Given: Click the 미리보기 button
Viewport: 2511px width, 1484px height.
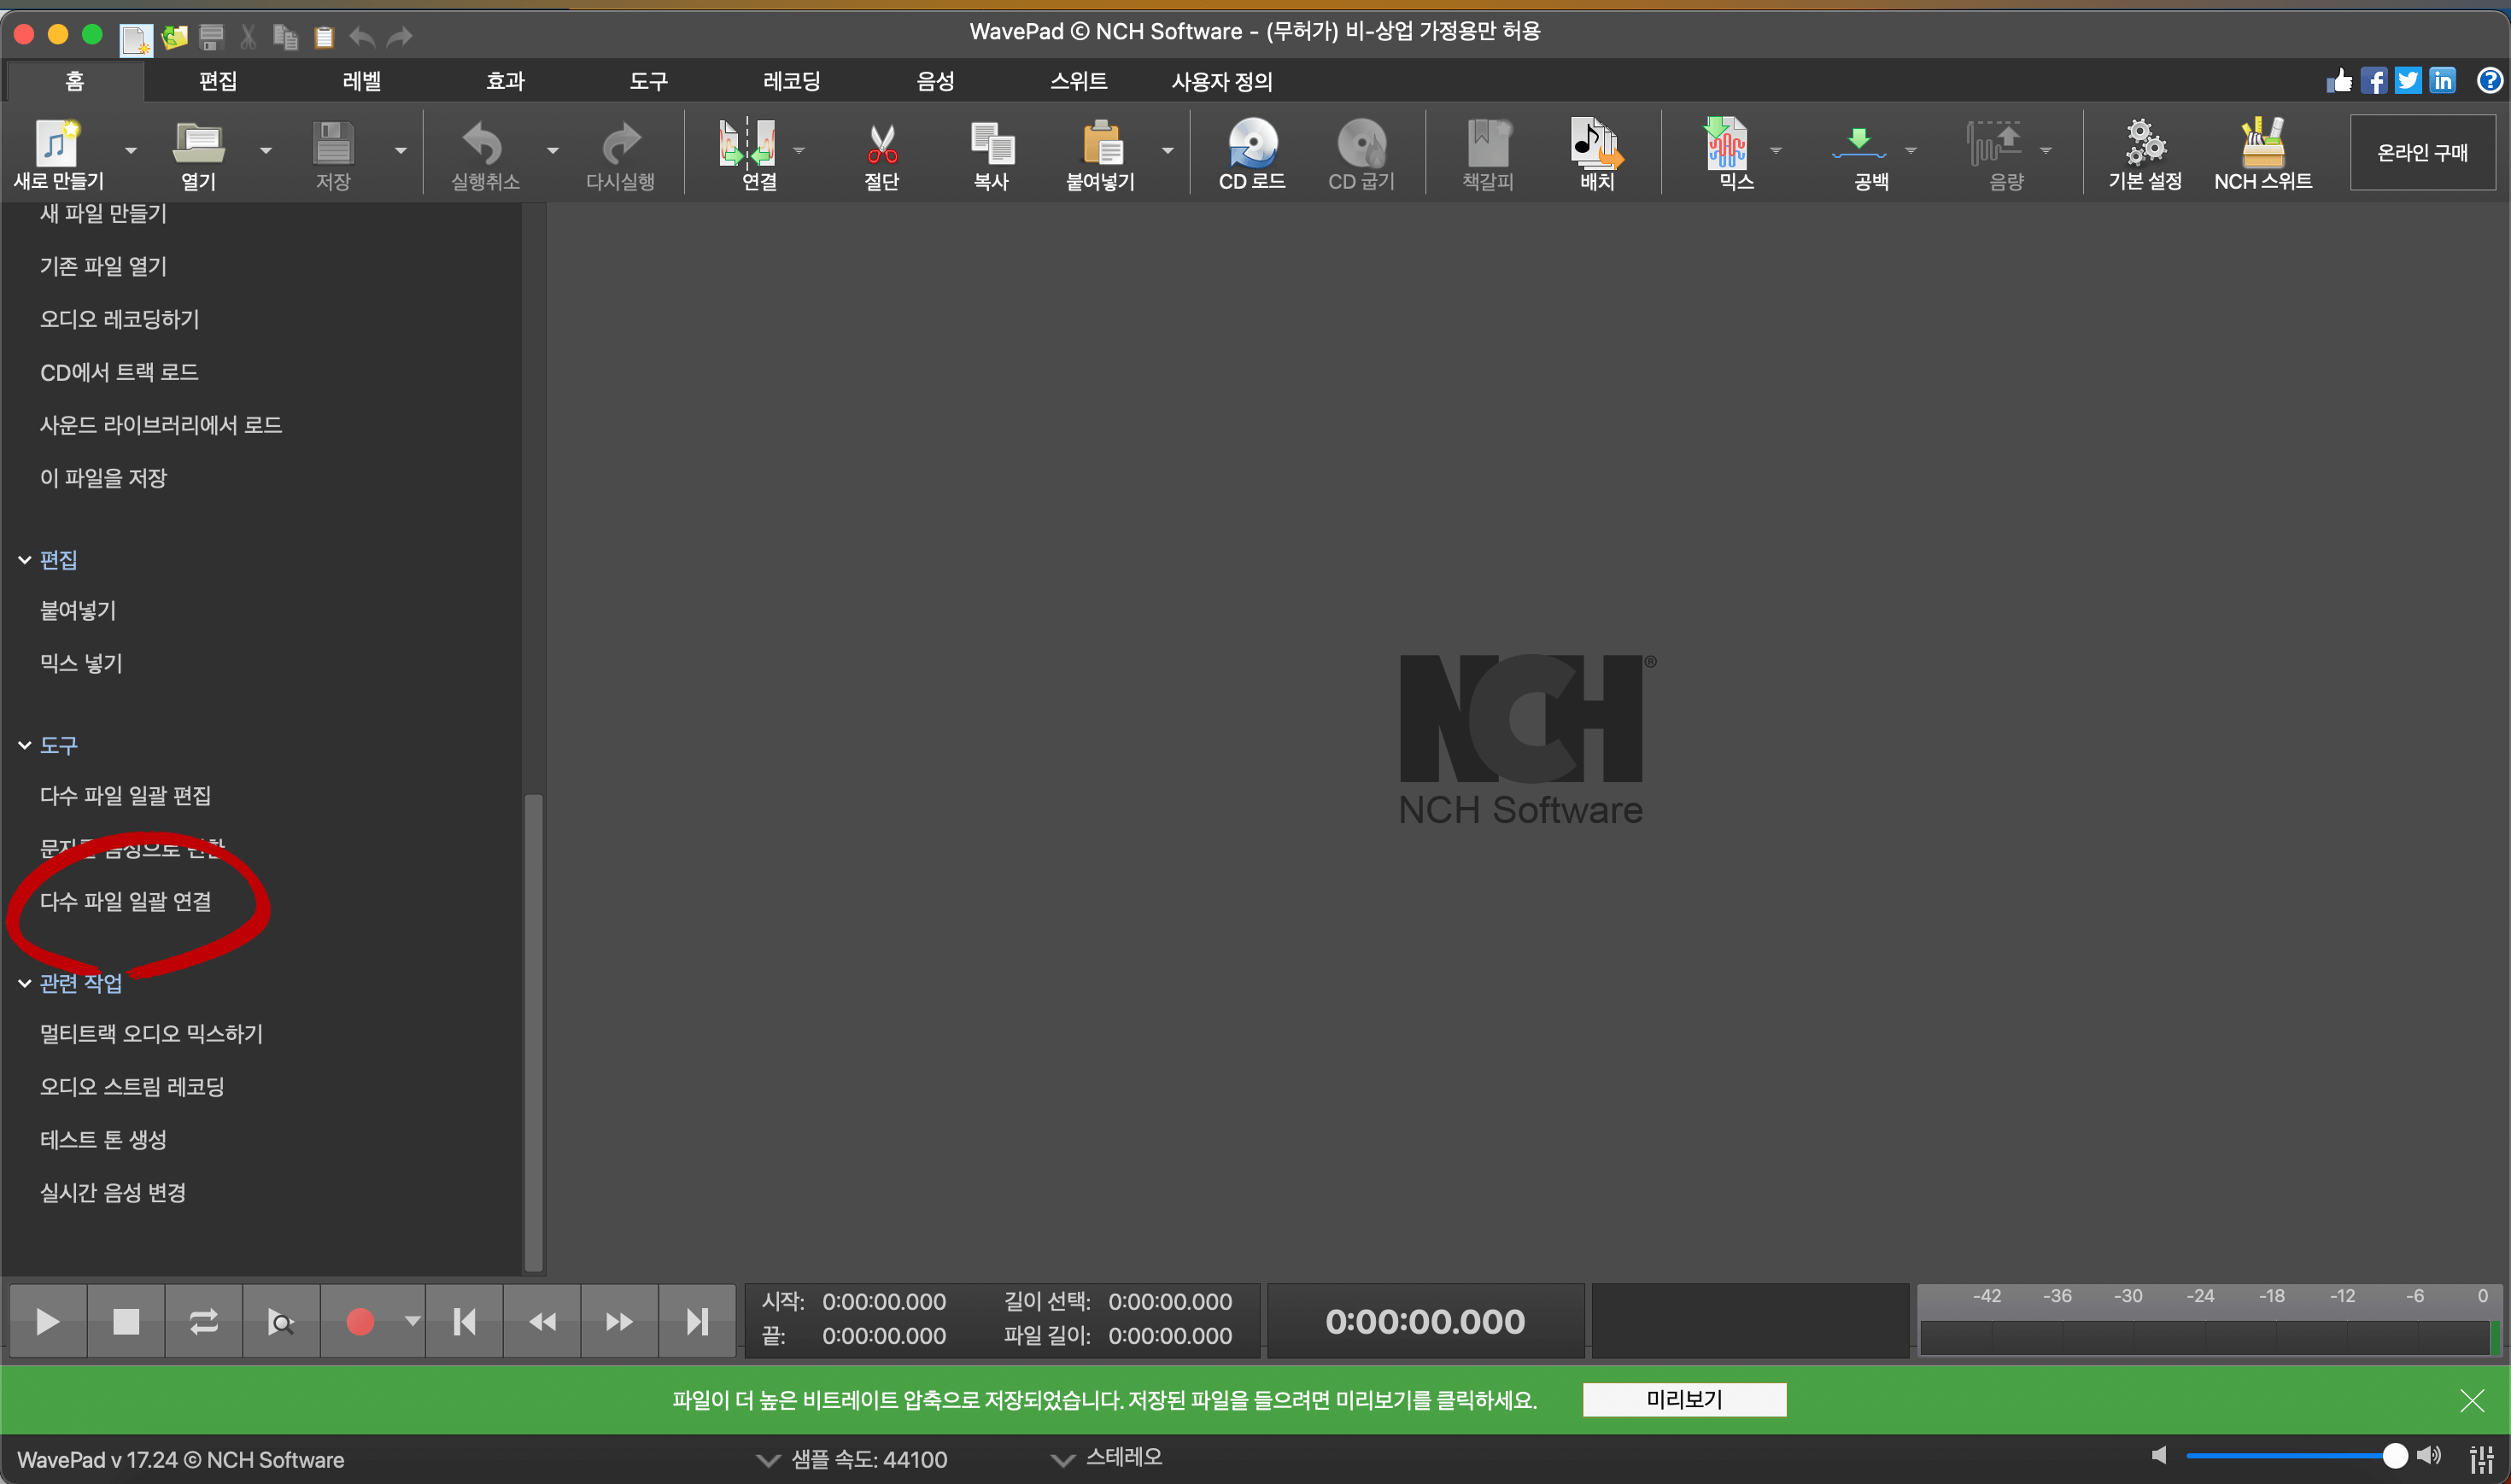Looking at the screenshot, I should pos(1684,1399).
